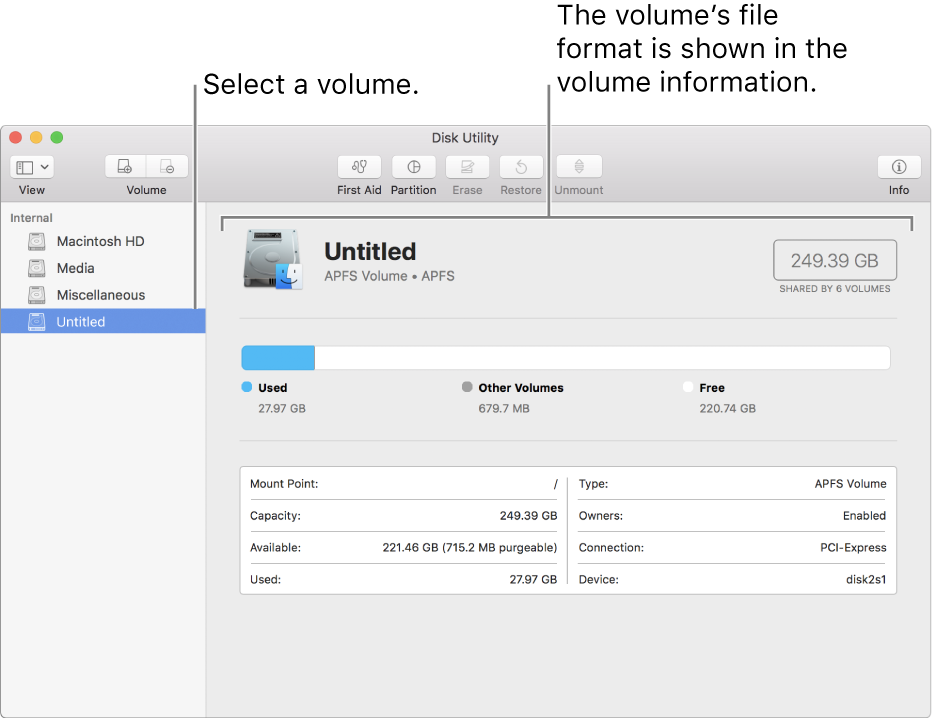Click the remove volume icon

click(167, 167)
